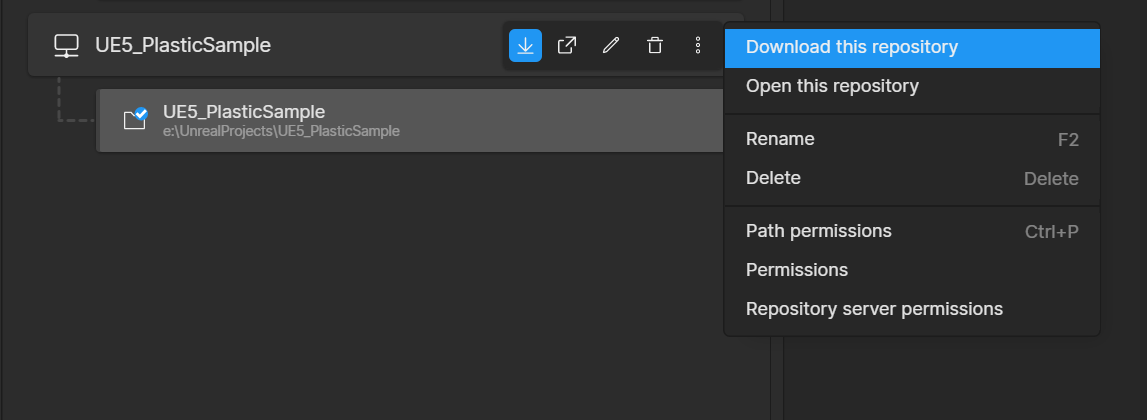
Task: Click the checked folder workspace icon
Action: 135,119
